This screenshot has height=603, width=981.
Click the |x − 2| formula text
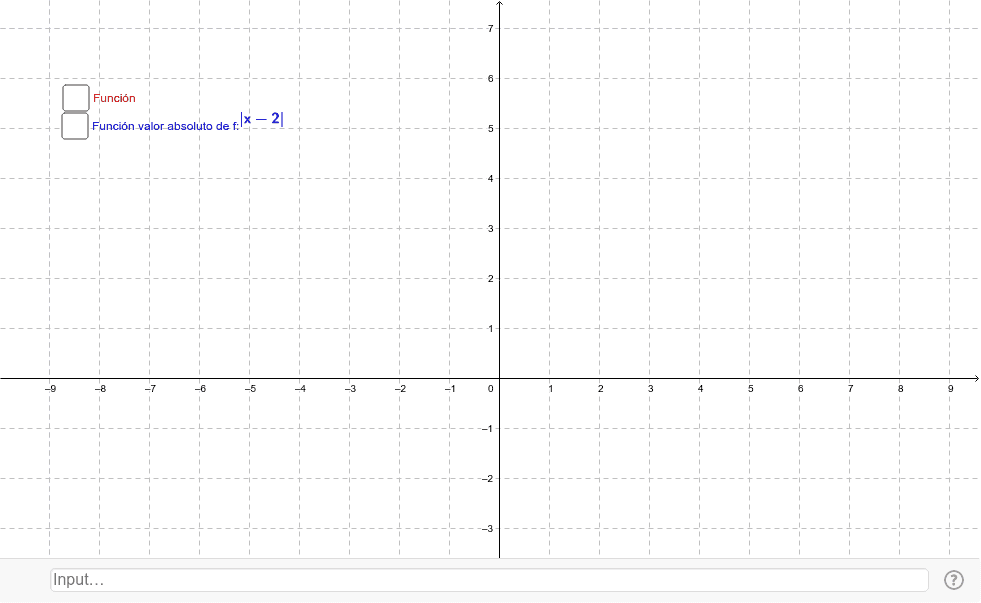click(x=262, y=119)
